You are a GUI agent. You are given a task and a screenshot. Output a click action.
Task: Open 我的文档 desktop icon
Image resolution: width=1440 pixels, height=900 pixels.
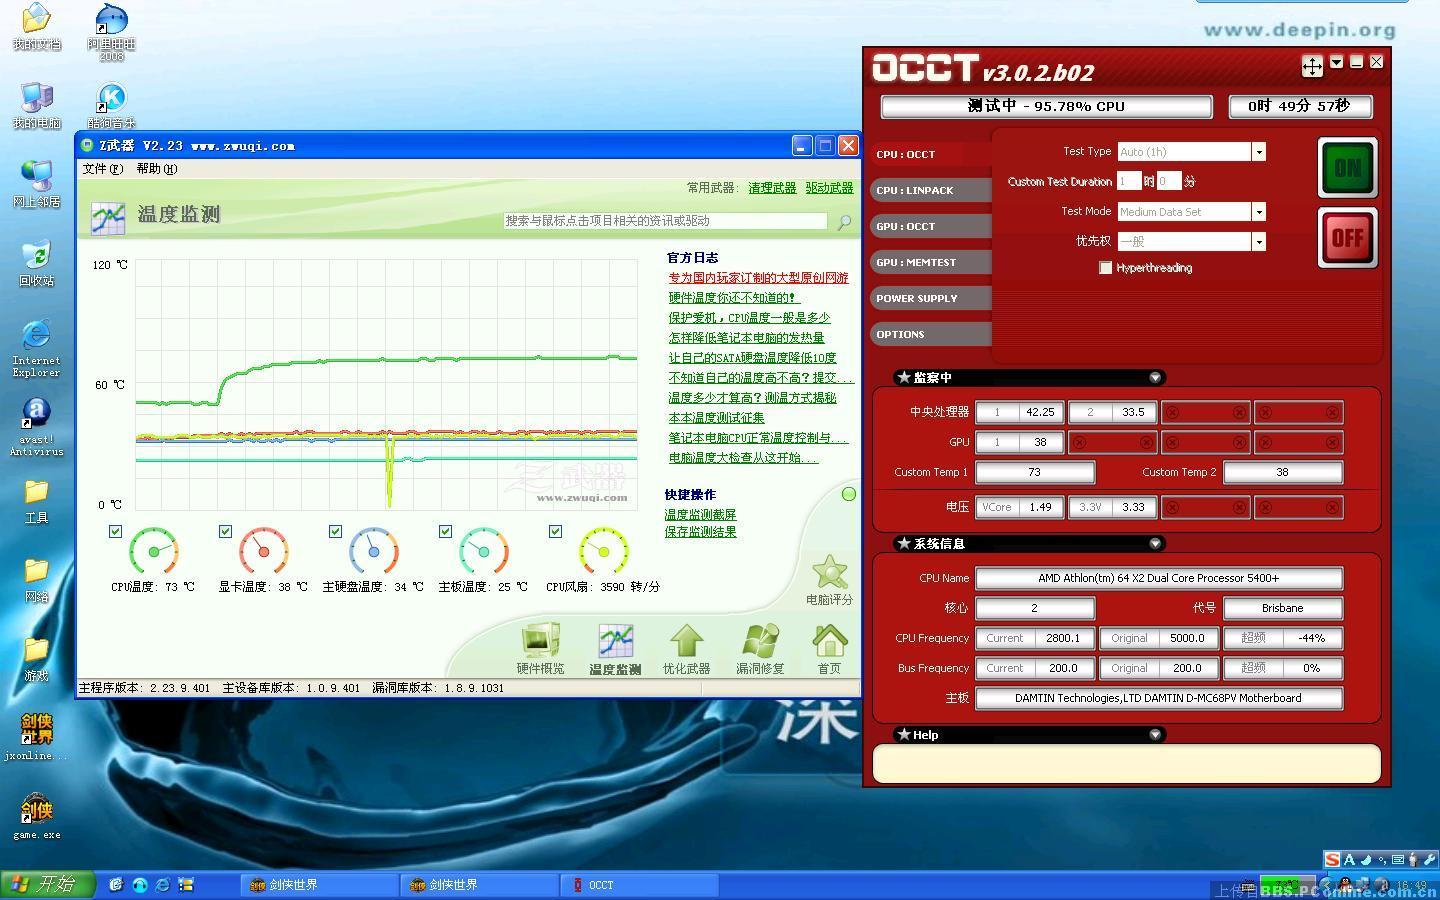tap(36, 26)
